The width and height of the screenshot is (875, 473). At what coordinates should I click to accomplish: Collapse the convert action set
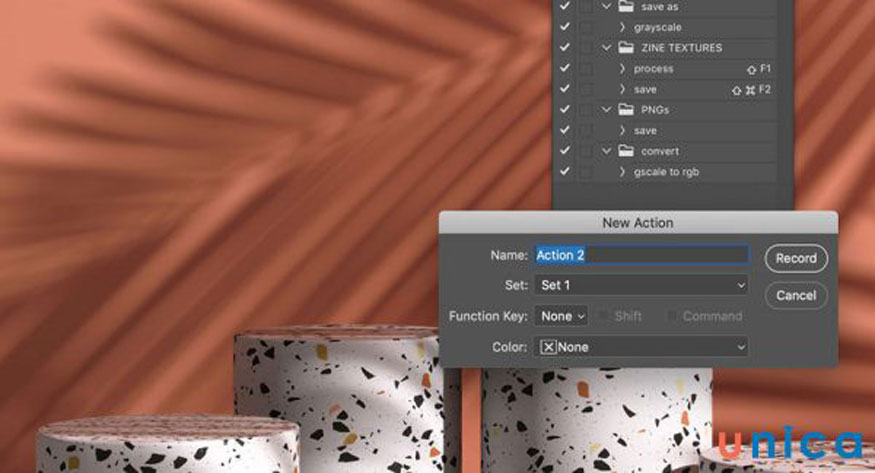(607, 151)
